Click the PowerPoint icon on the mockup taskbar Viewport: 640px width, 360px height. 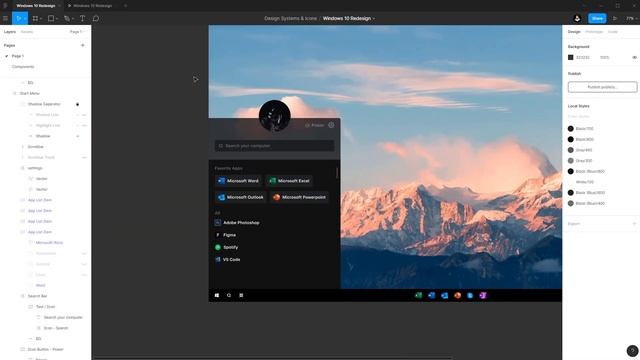[x=458, y=295]
